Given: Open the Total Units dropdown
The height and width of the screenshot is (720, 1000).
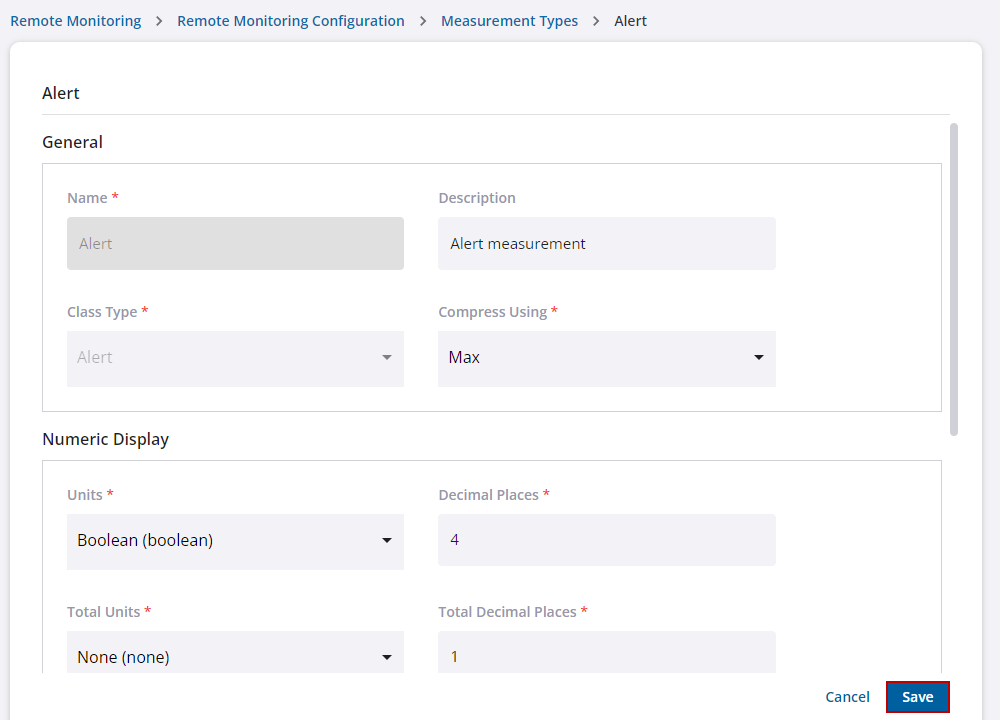Looking at the screenshot, I should (235, 656).
